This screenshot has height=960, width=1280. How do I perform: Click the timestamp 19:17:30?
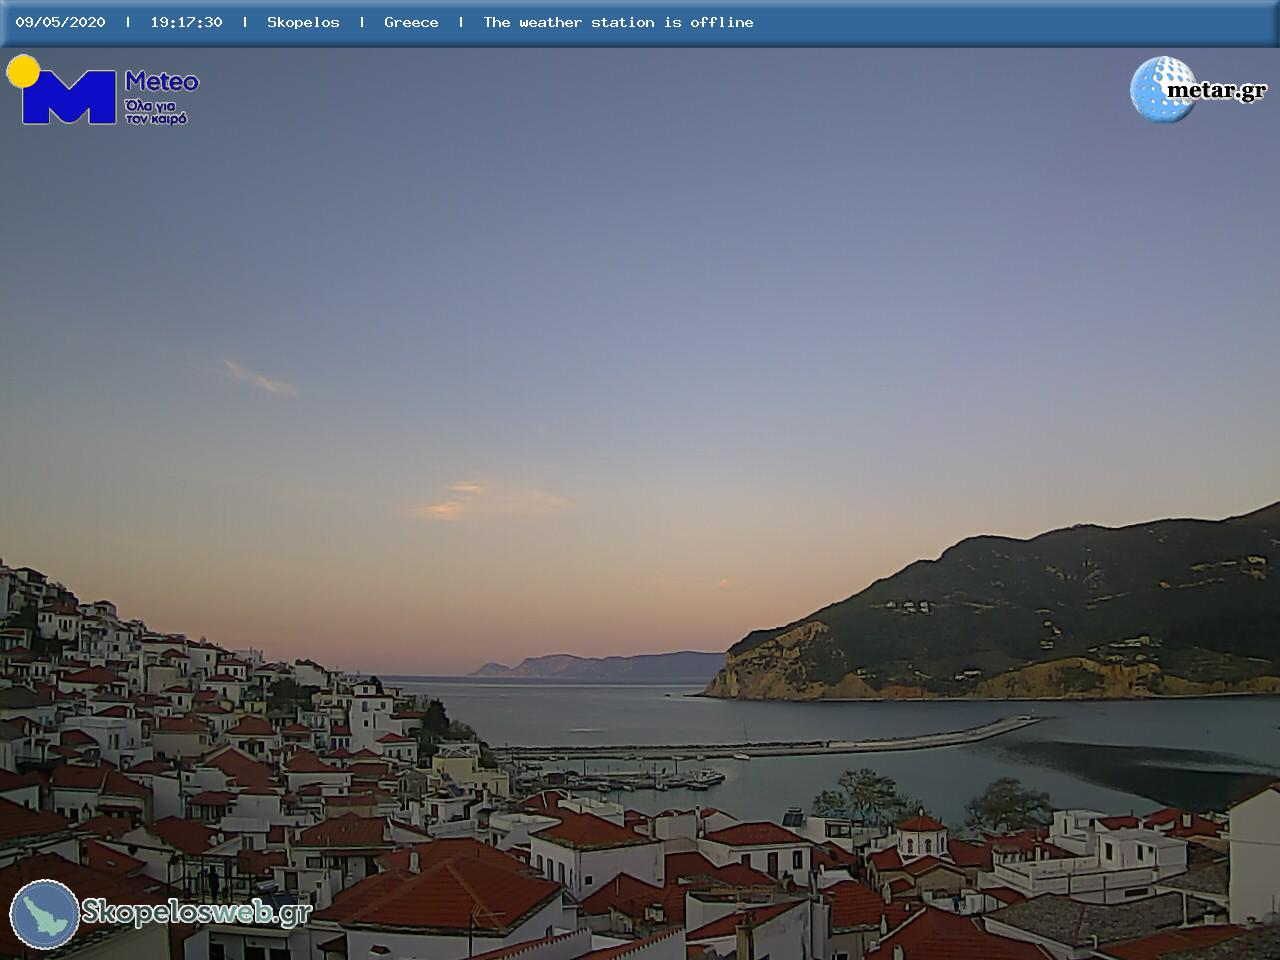[x=186, y=22]
